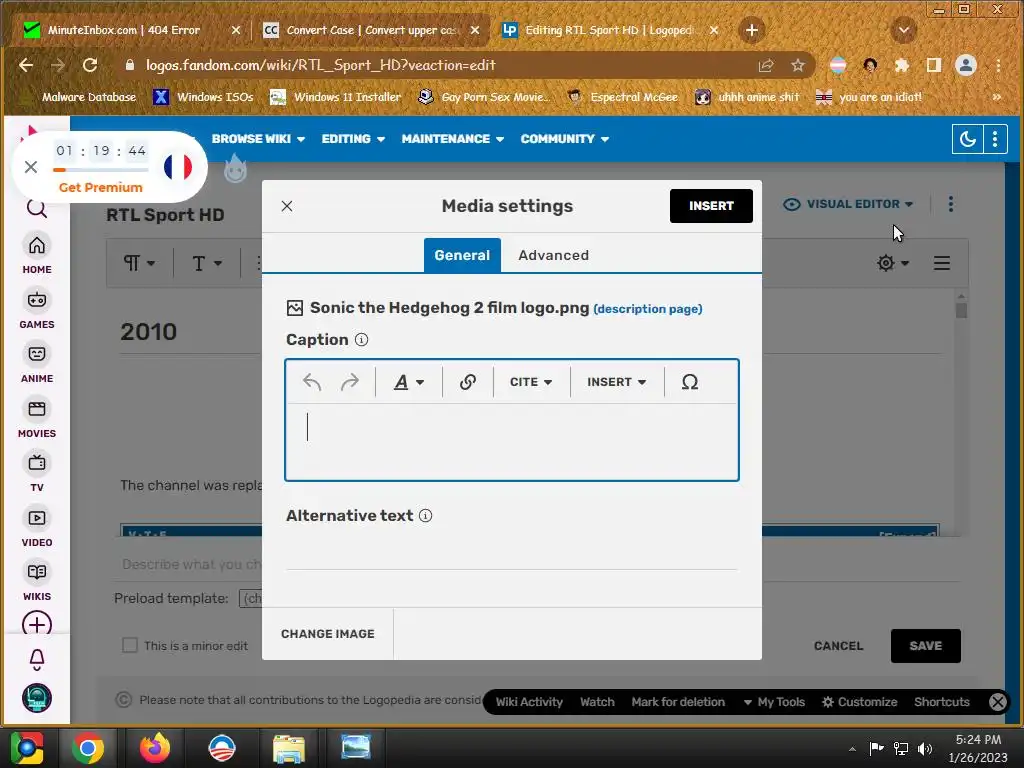Open the notifications bell
This screenshot has height=768, width=1024.
pos(37,660)
